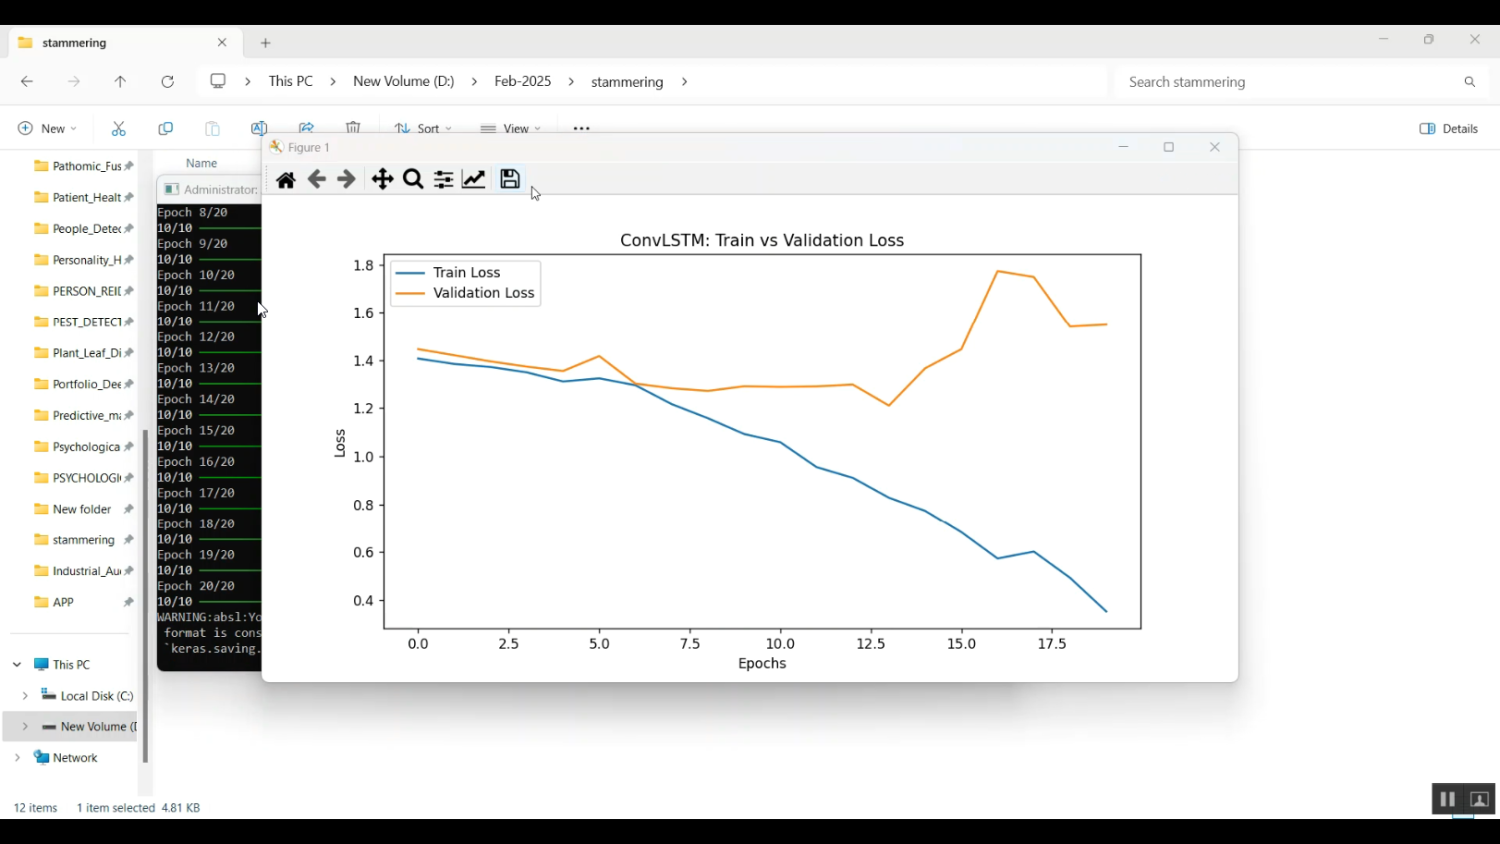Click the Search stammering input field
This screenshot has width=1500, height=844.
[1290, 82]
